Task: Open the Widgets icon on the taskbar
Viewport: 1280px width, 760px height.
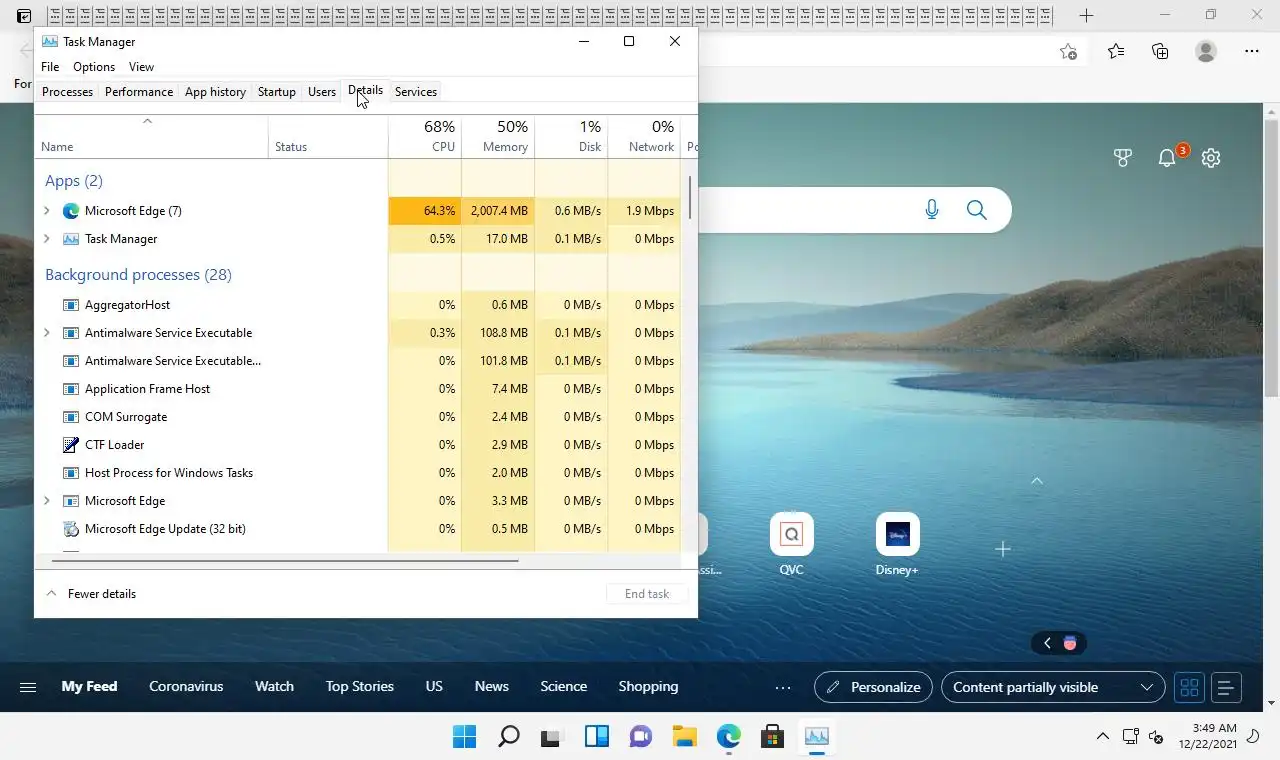Action: pyautogui.click(x=597, y=737)
